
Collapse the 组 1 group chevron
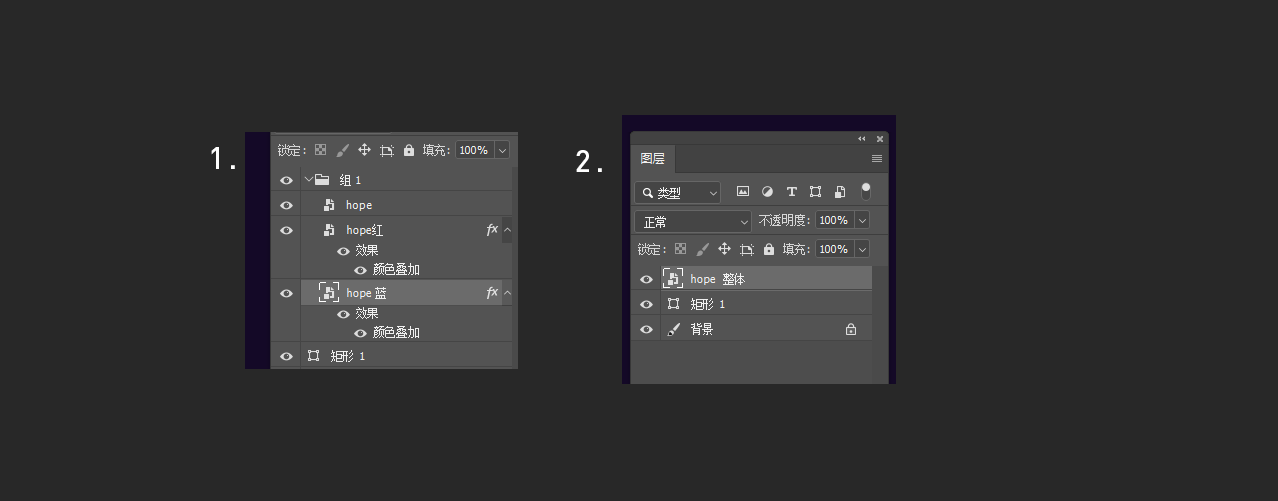tap(308, 180)
